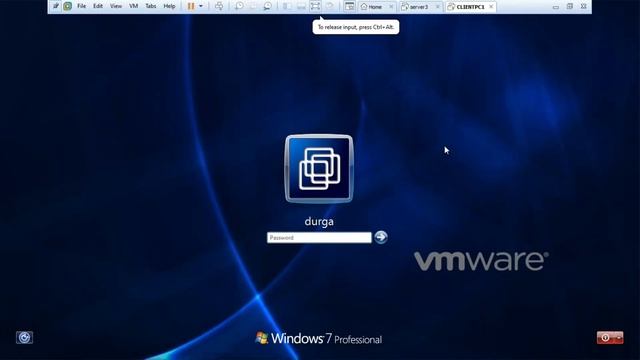640x360 pixels.
Task: Open the VM menu
Action: (133, 6)
